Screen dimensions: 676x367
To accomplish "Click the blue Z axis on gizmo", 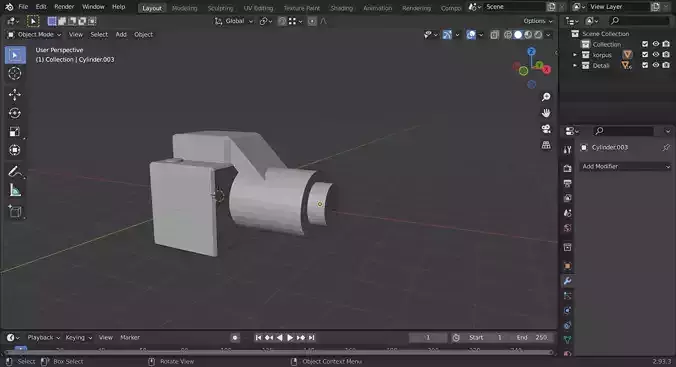I will point(531,51).
